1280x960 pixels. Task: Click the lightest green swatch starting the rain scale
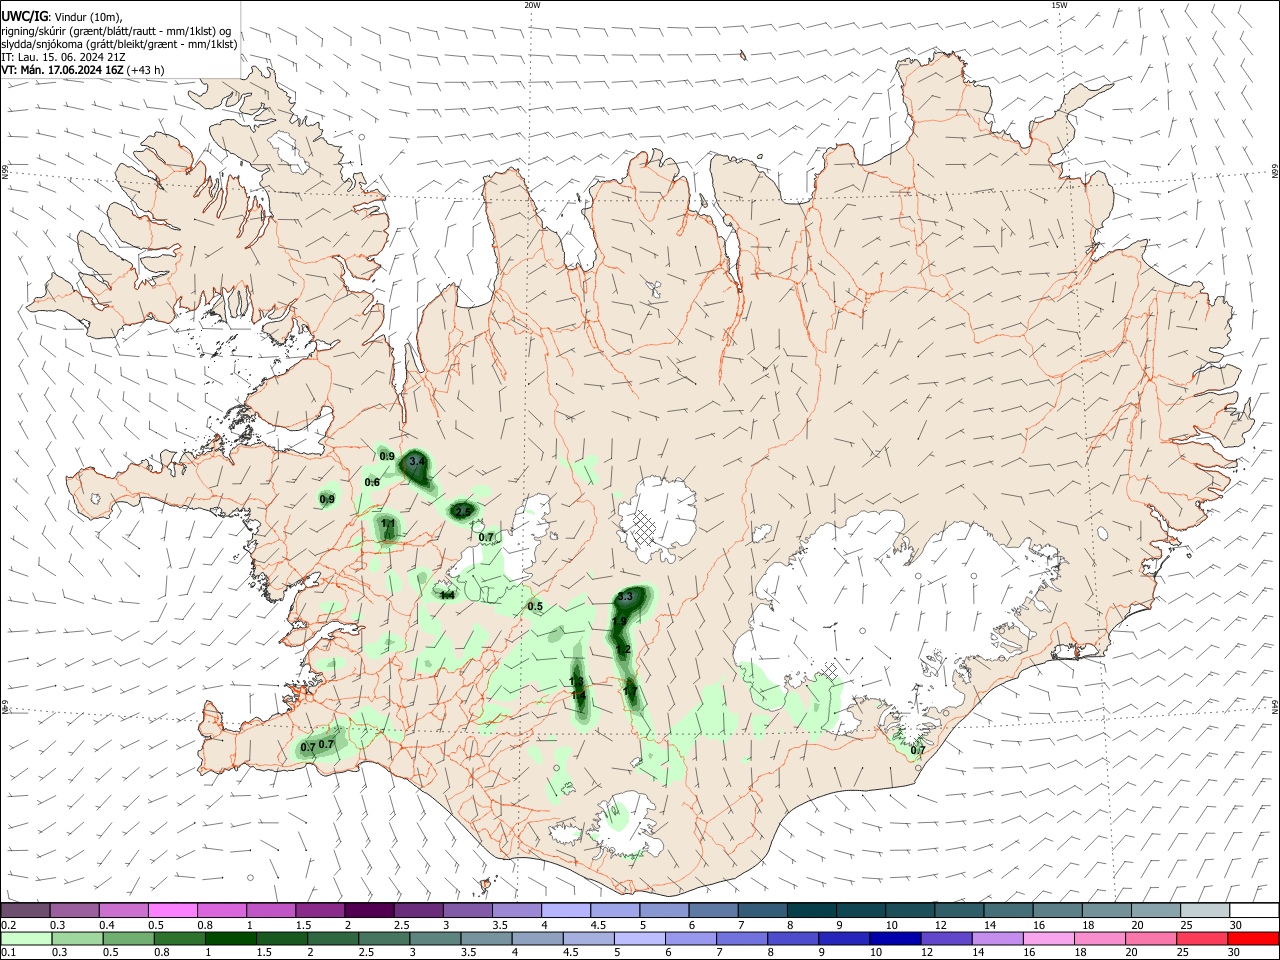coord(26,938)
